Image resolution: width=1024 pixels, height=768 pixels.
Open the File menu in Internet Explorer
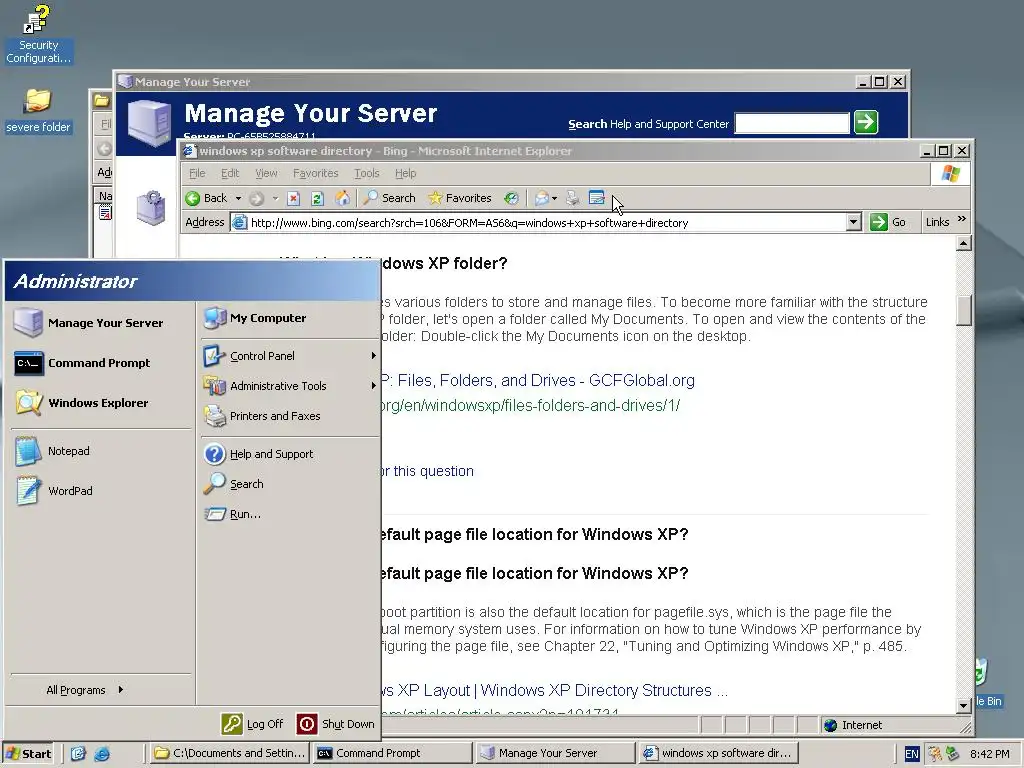coord(197,173)
